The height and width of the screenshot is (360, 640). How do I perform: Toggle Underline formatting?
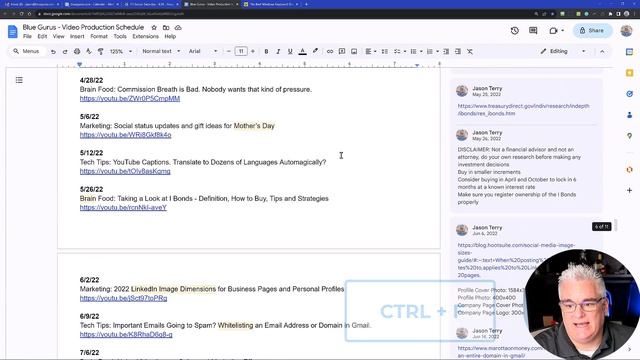coord(290,51)
